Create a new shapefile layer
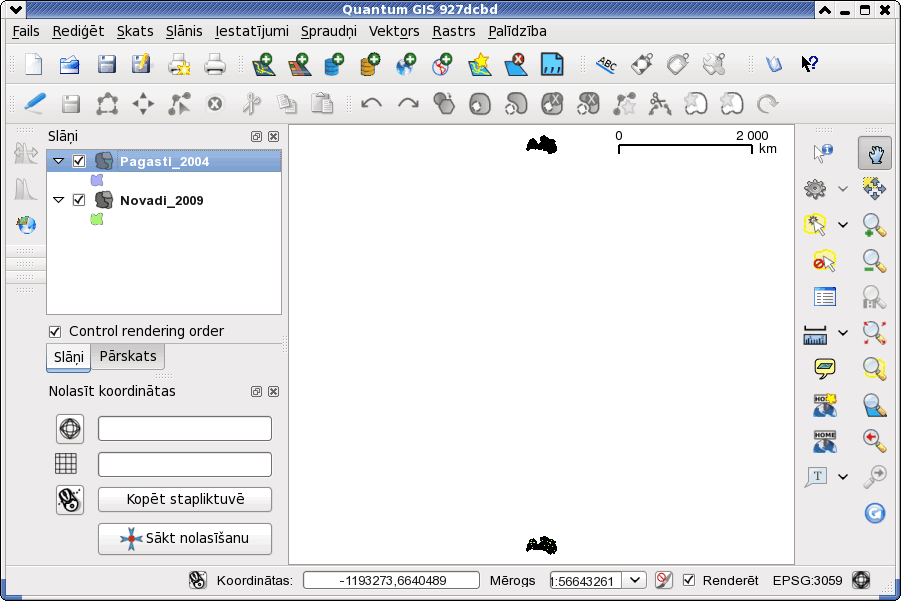This screenshot has width=901, height=601. click(480, 64)
